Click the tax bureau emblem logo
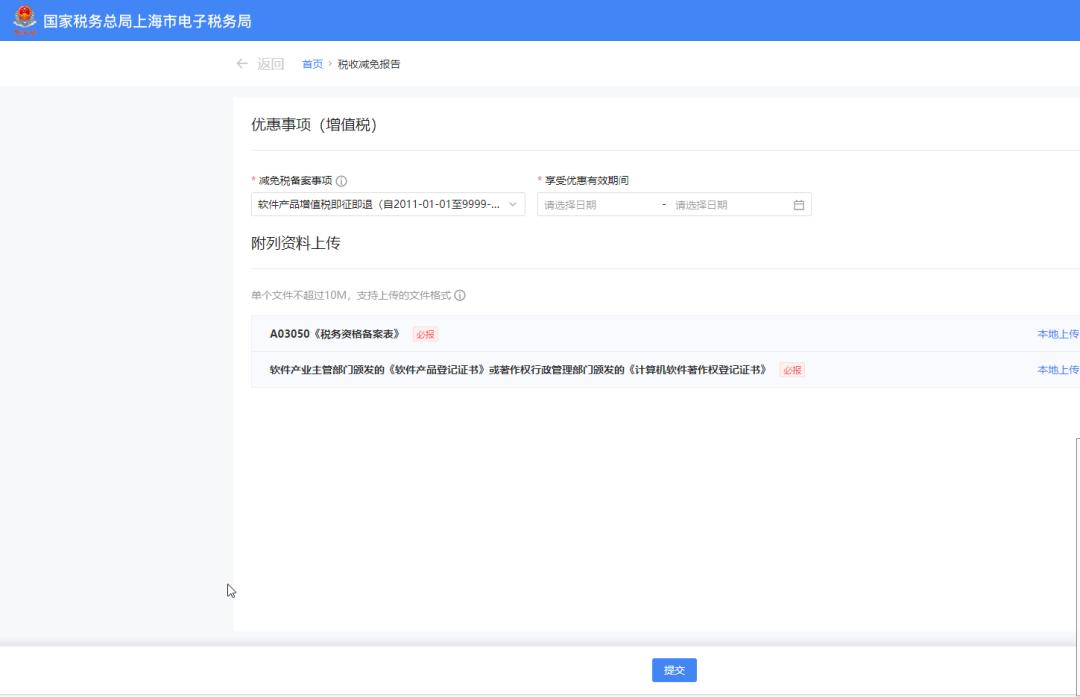Viewport: 1080px width, 697px height. (24, 20)
